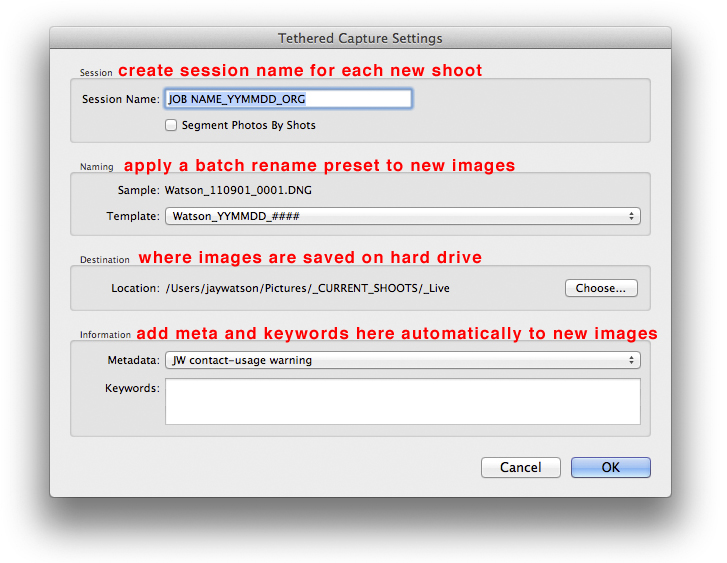Click the 'Keywords:' label
This screenshot has width=727, height=563.
pos(132,388)
